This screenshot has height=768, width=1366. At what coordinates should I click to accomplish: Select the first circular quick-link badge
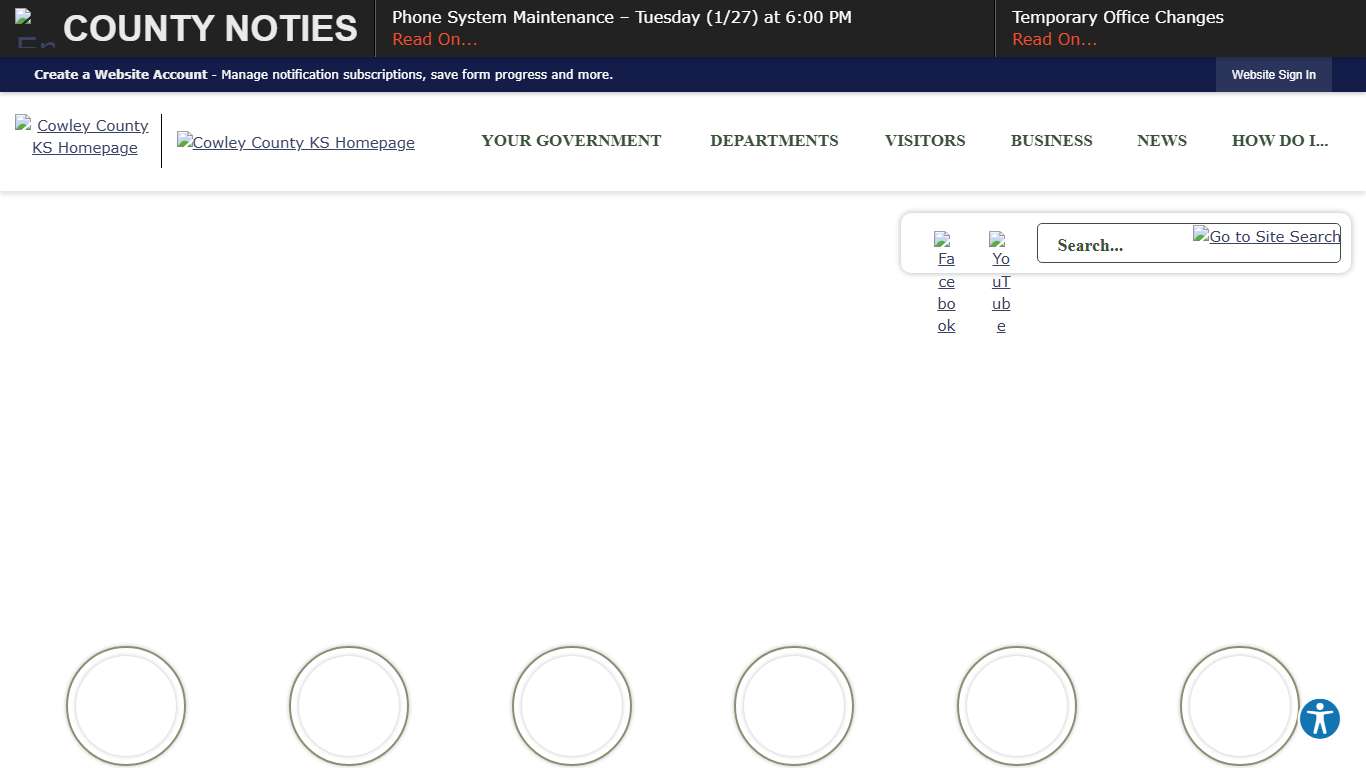click(125, 705)
